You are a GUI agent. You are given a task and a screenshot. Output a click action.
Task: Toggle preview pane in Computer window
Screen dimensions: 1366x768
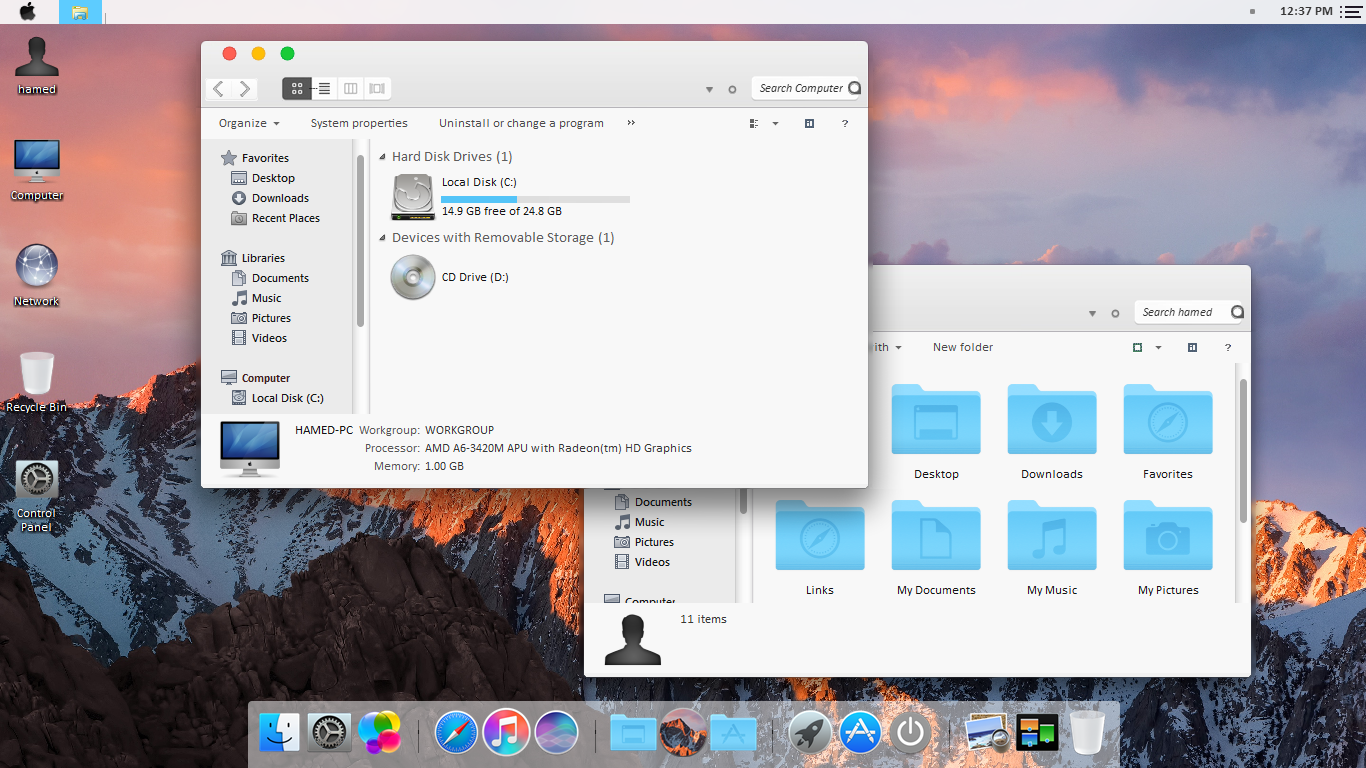(809, 123)
